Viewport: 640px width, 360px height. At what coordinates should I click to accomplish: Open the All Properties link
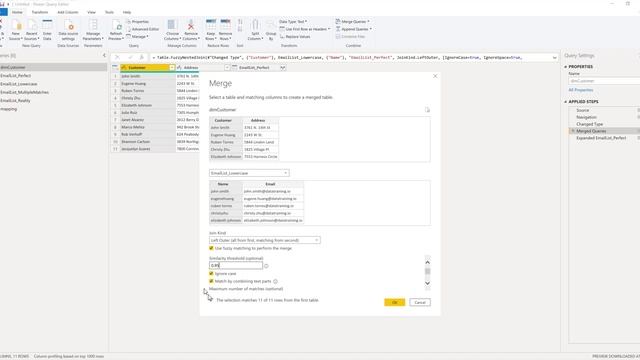point(581,90)
